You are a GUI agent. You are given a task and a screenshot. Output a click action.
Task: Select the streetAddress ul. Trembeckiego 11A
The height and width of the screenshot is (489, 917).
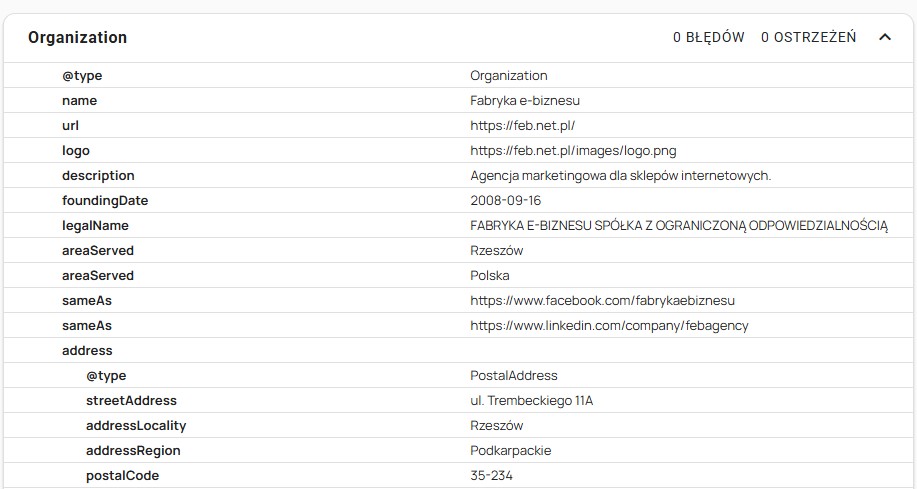531,401
